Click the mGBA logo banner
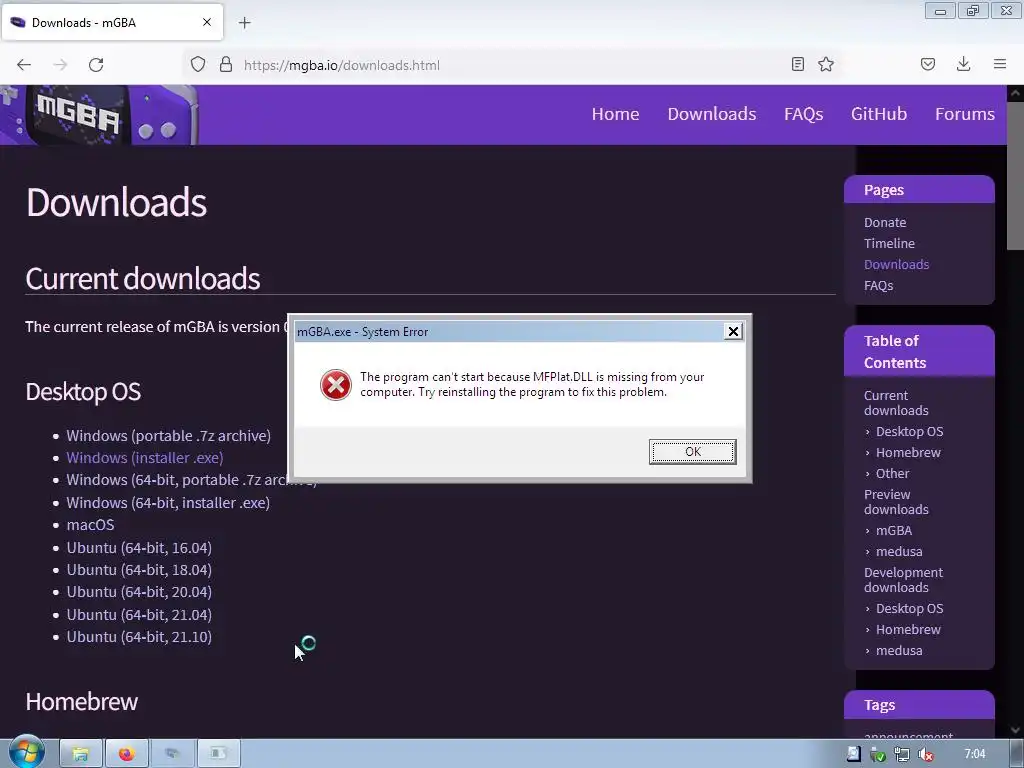Viewport: 1024px width, 768px height. click(99, 115)
